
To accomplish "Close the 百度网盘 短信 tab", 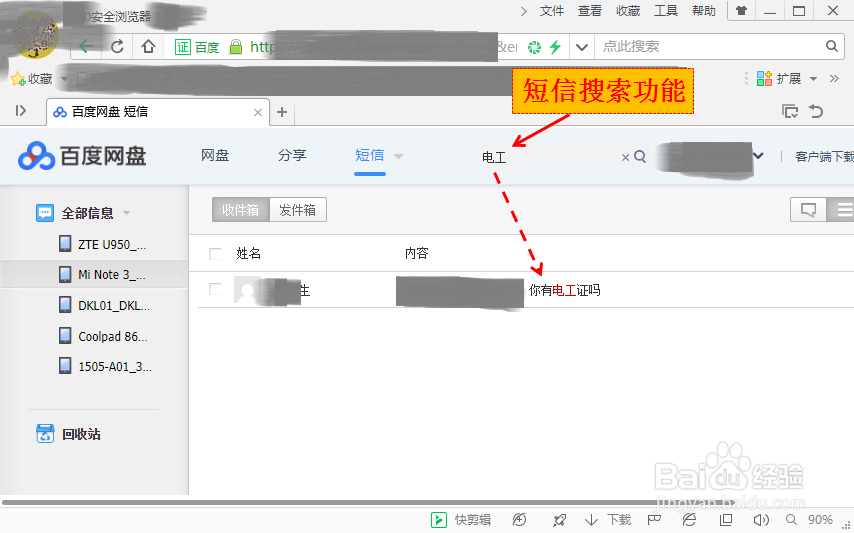I will [x=258, y=112].
